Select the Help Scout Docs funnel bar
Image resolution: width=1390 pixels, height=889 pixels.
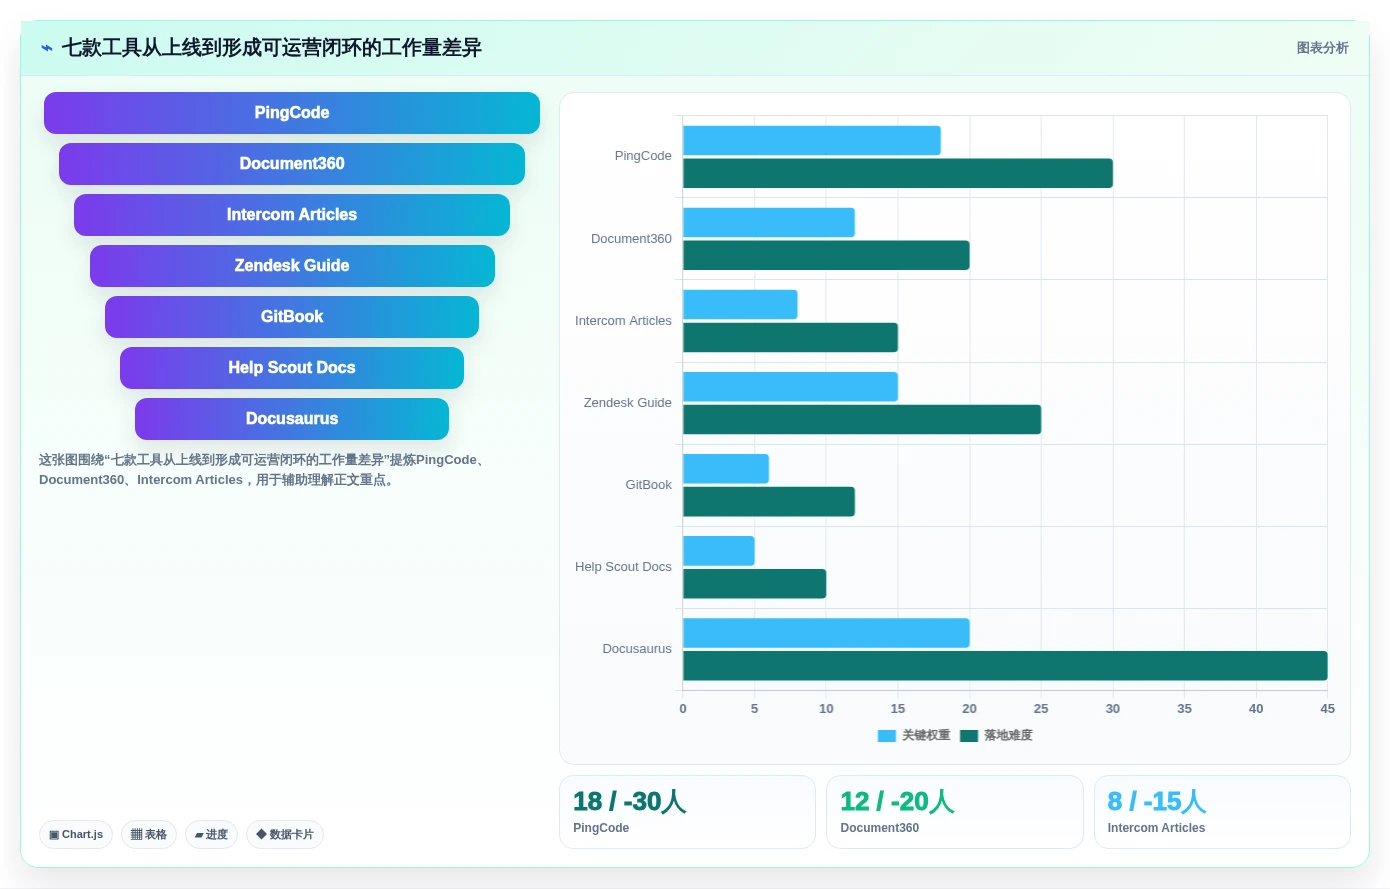[292, 368]
